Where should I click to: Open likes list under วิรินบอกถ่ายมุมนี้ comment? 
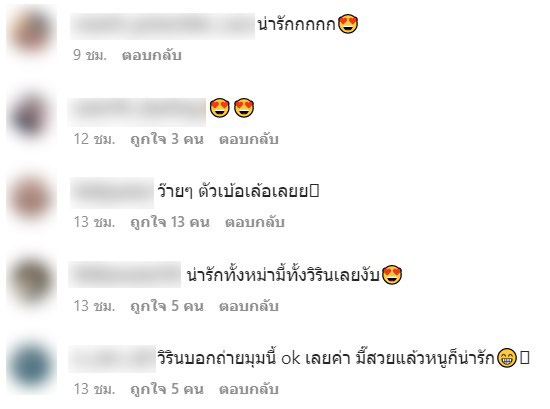167,389
